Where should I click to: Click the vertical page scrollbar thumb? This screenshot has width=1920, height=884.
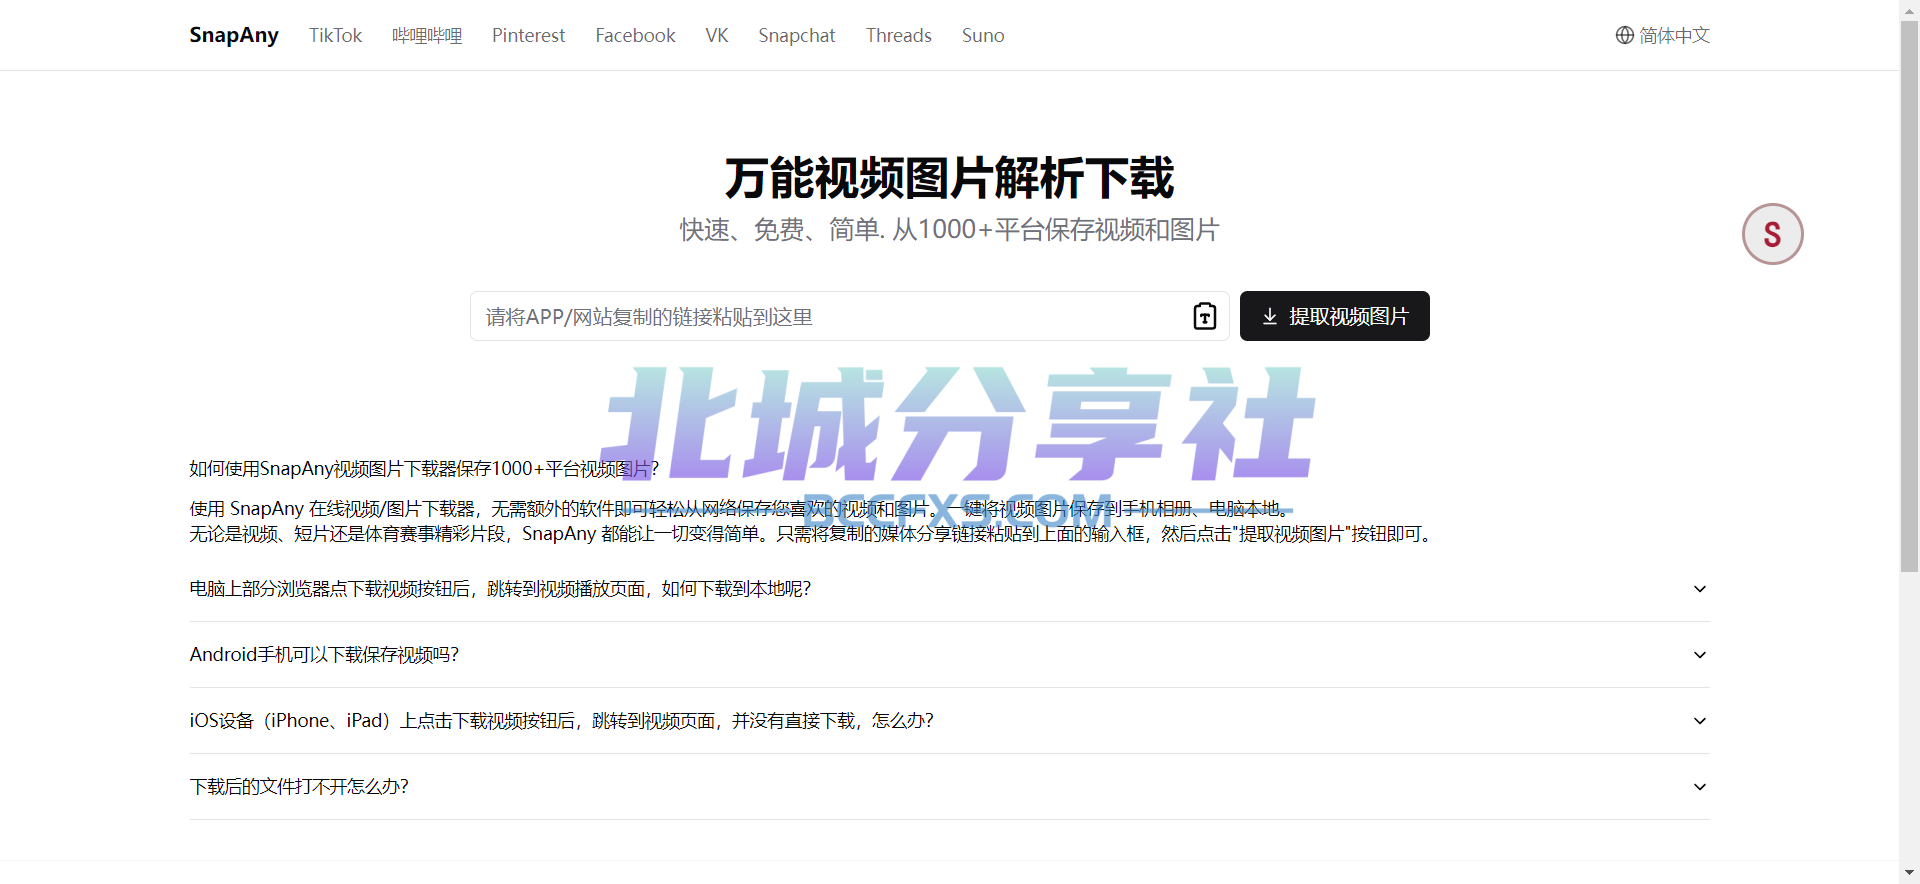[x=1910, y=296]
